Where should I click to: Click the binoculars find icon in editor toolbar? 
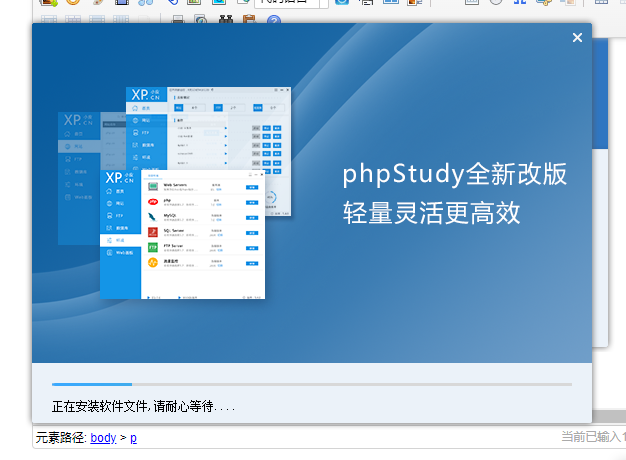[x=226, y=20]
